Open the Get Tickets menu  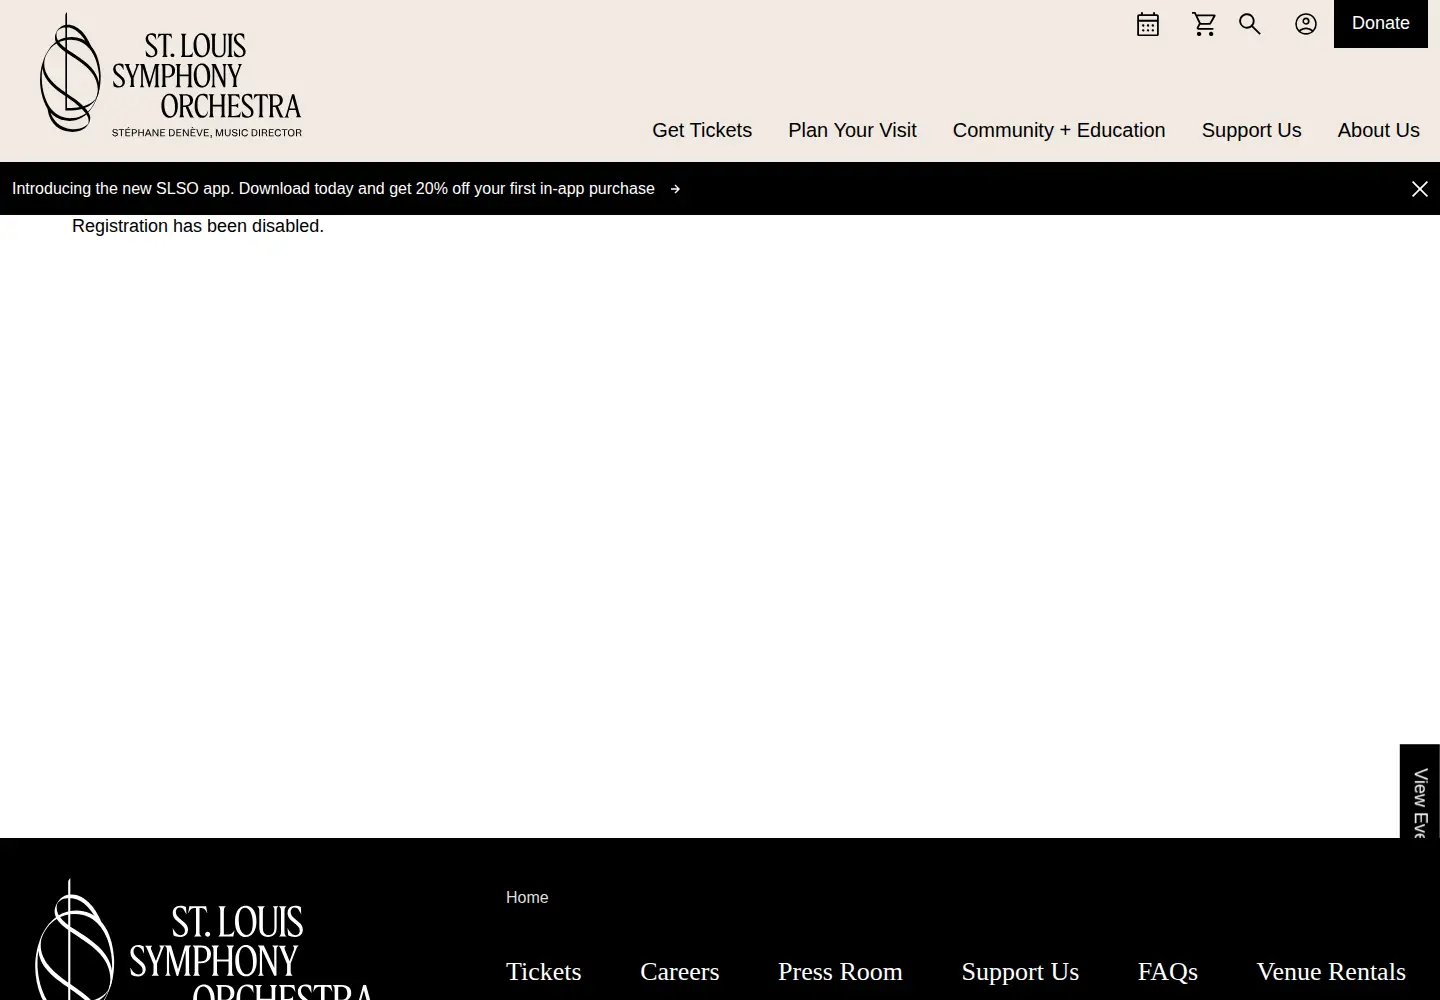(x=702, y=130)
